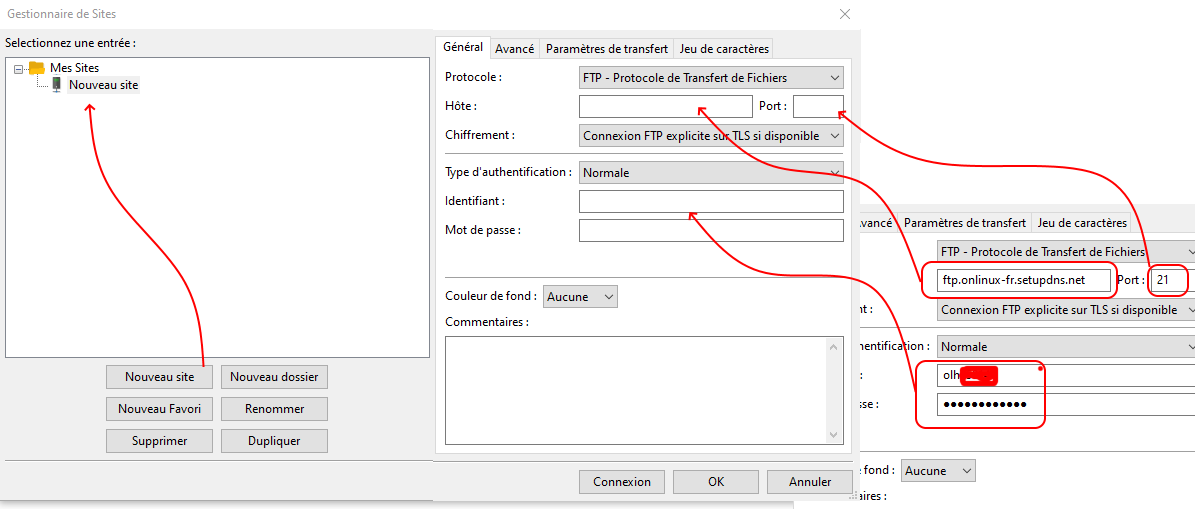
Task: Click the masked password field in example
Action: (x=1065, y=405)
